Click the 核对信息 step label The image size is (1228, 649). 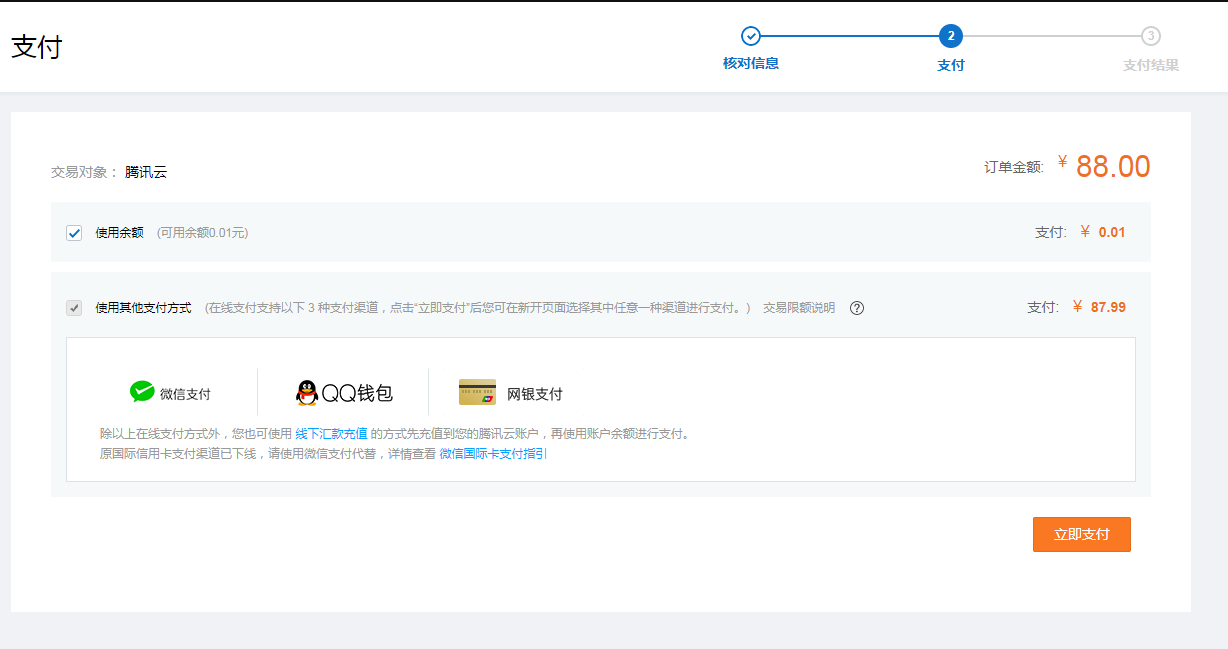[751, 63]
